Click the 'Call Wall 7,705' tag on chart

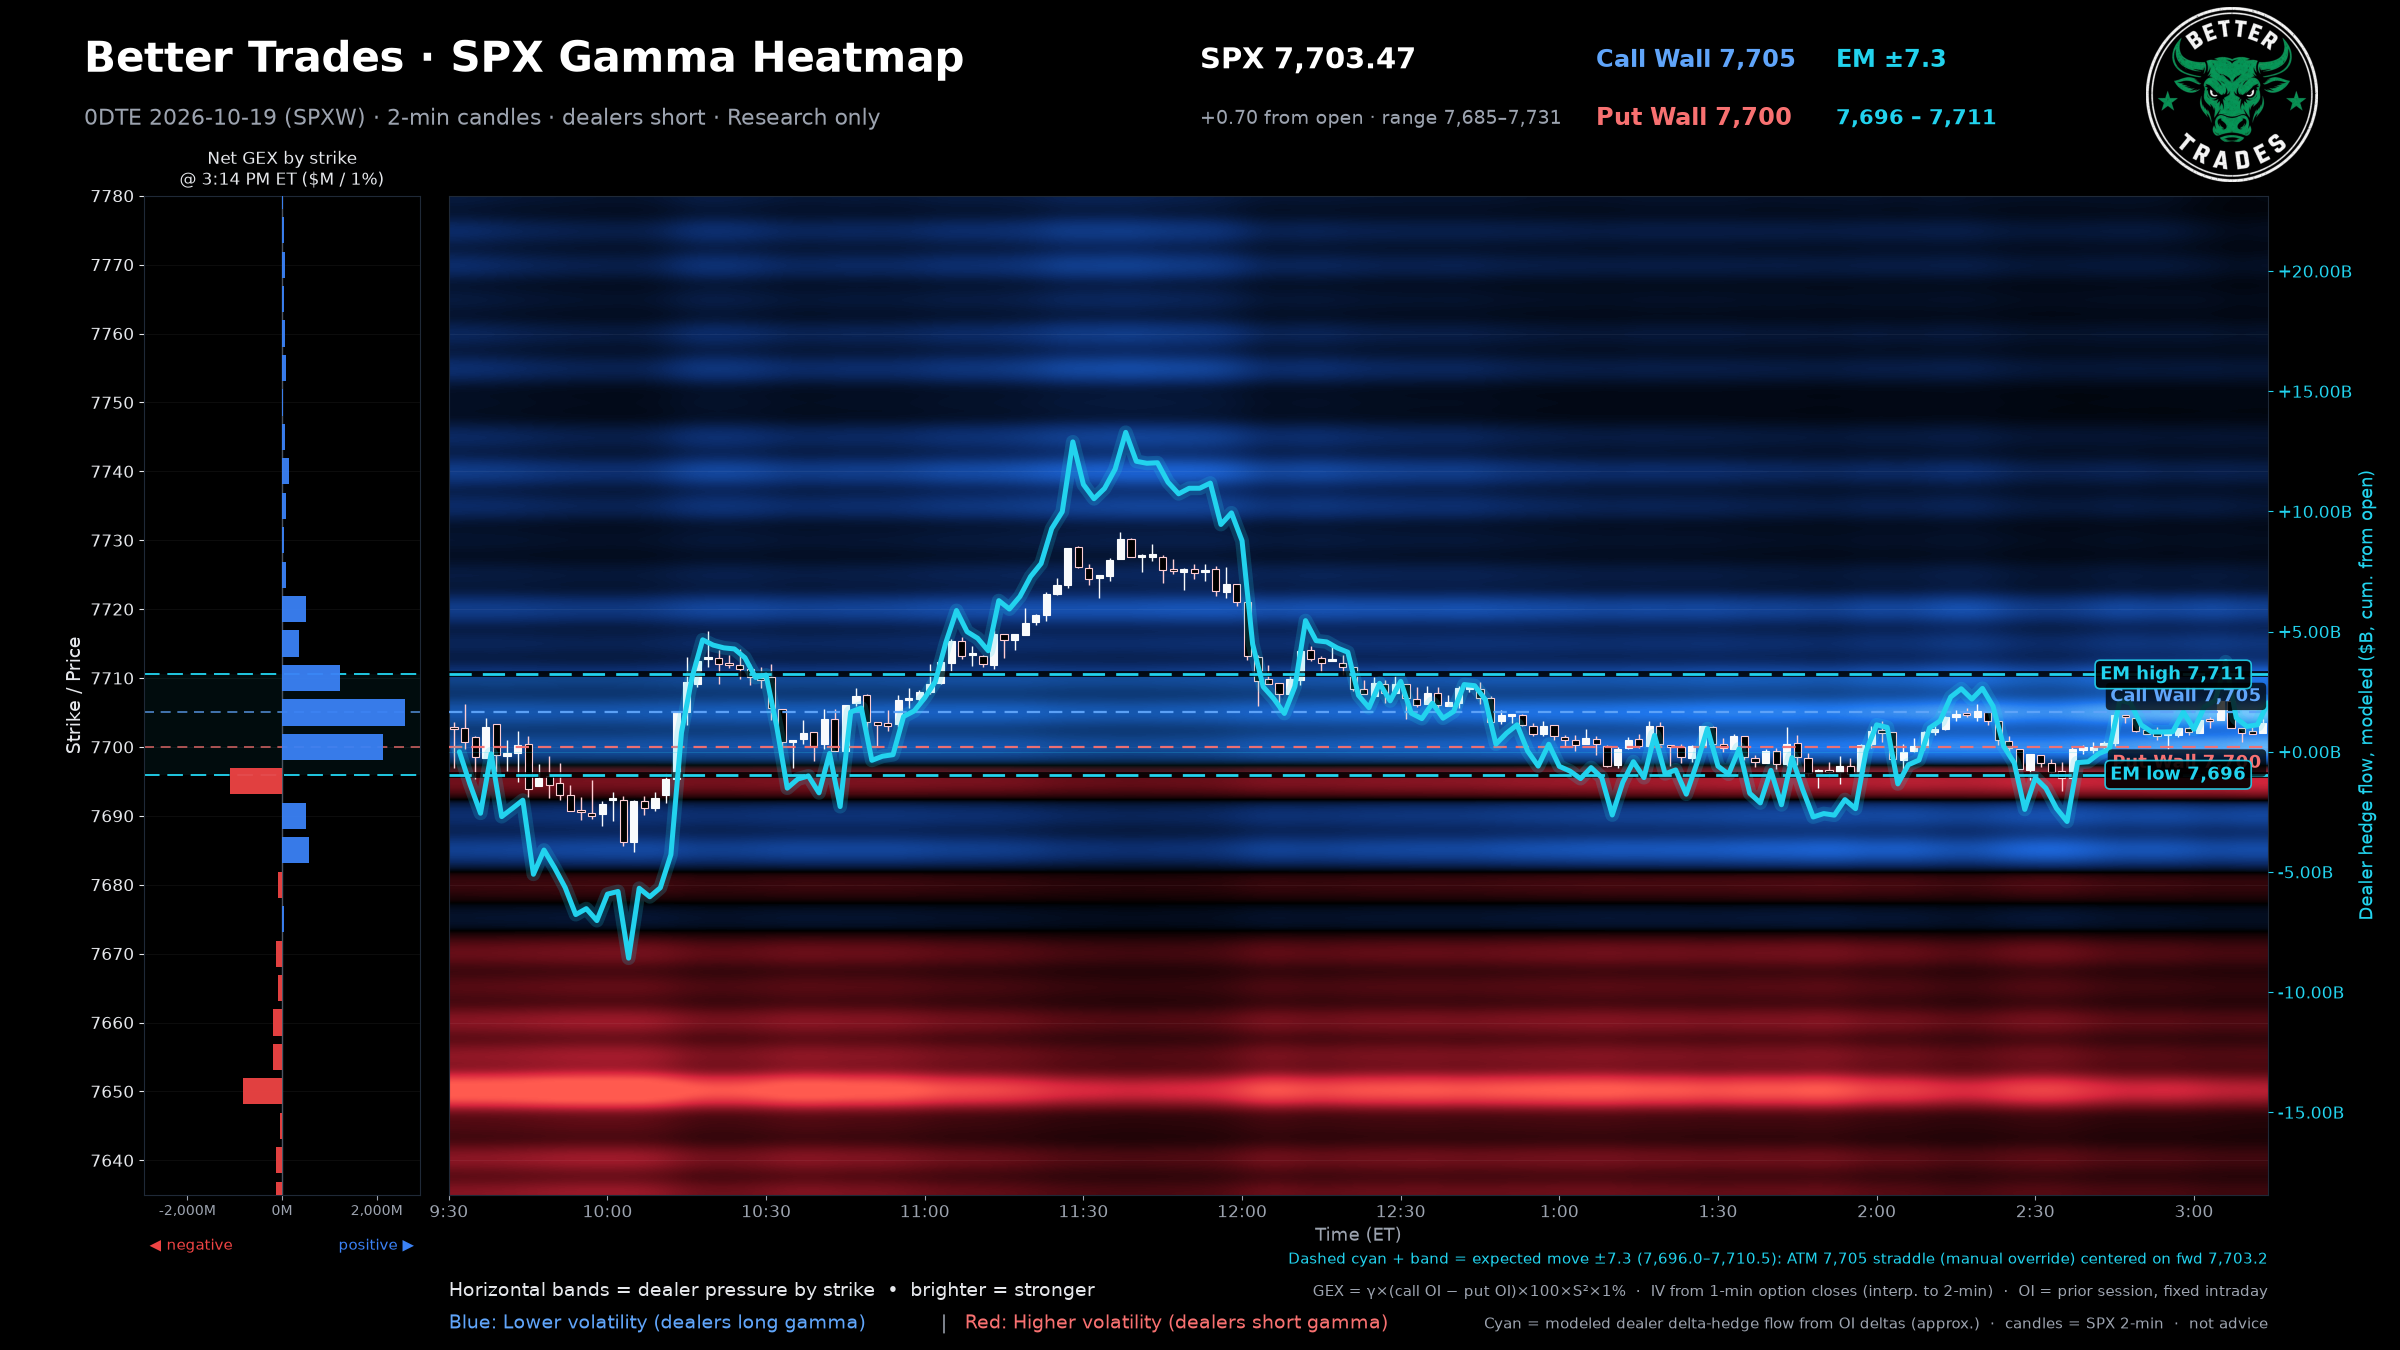point(2185,695)
